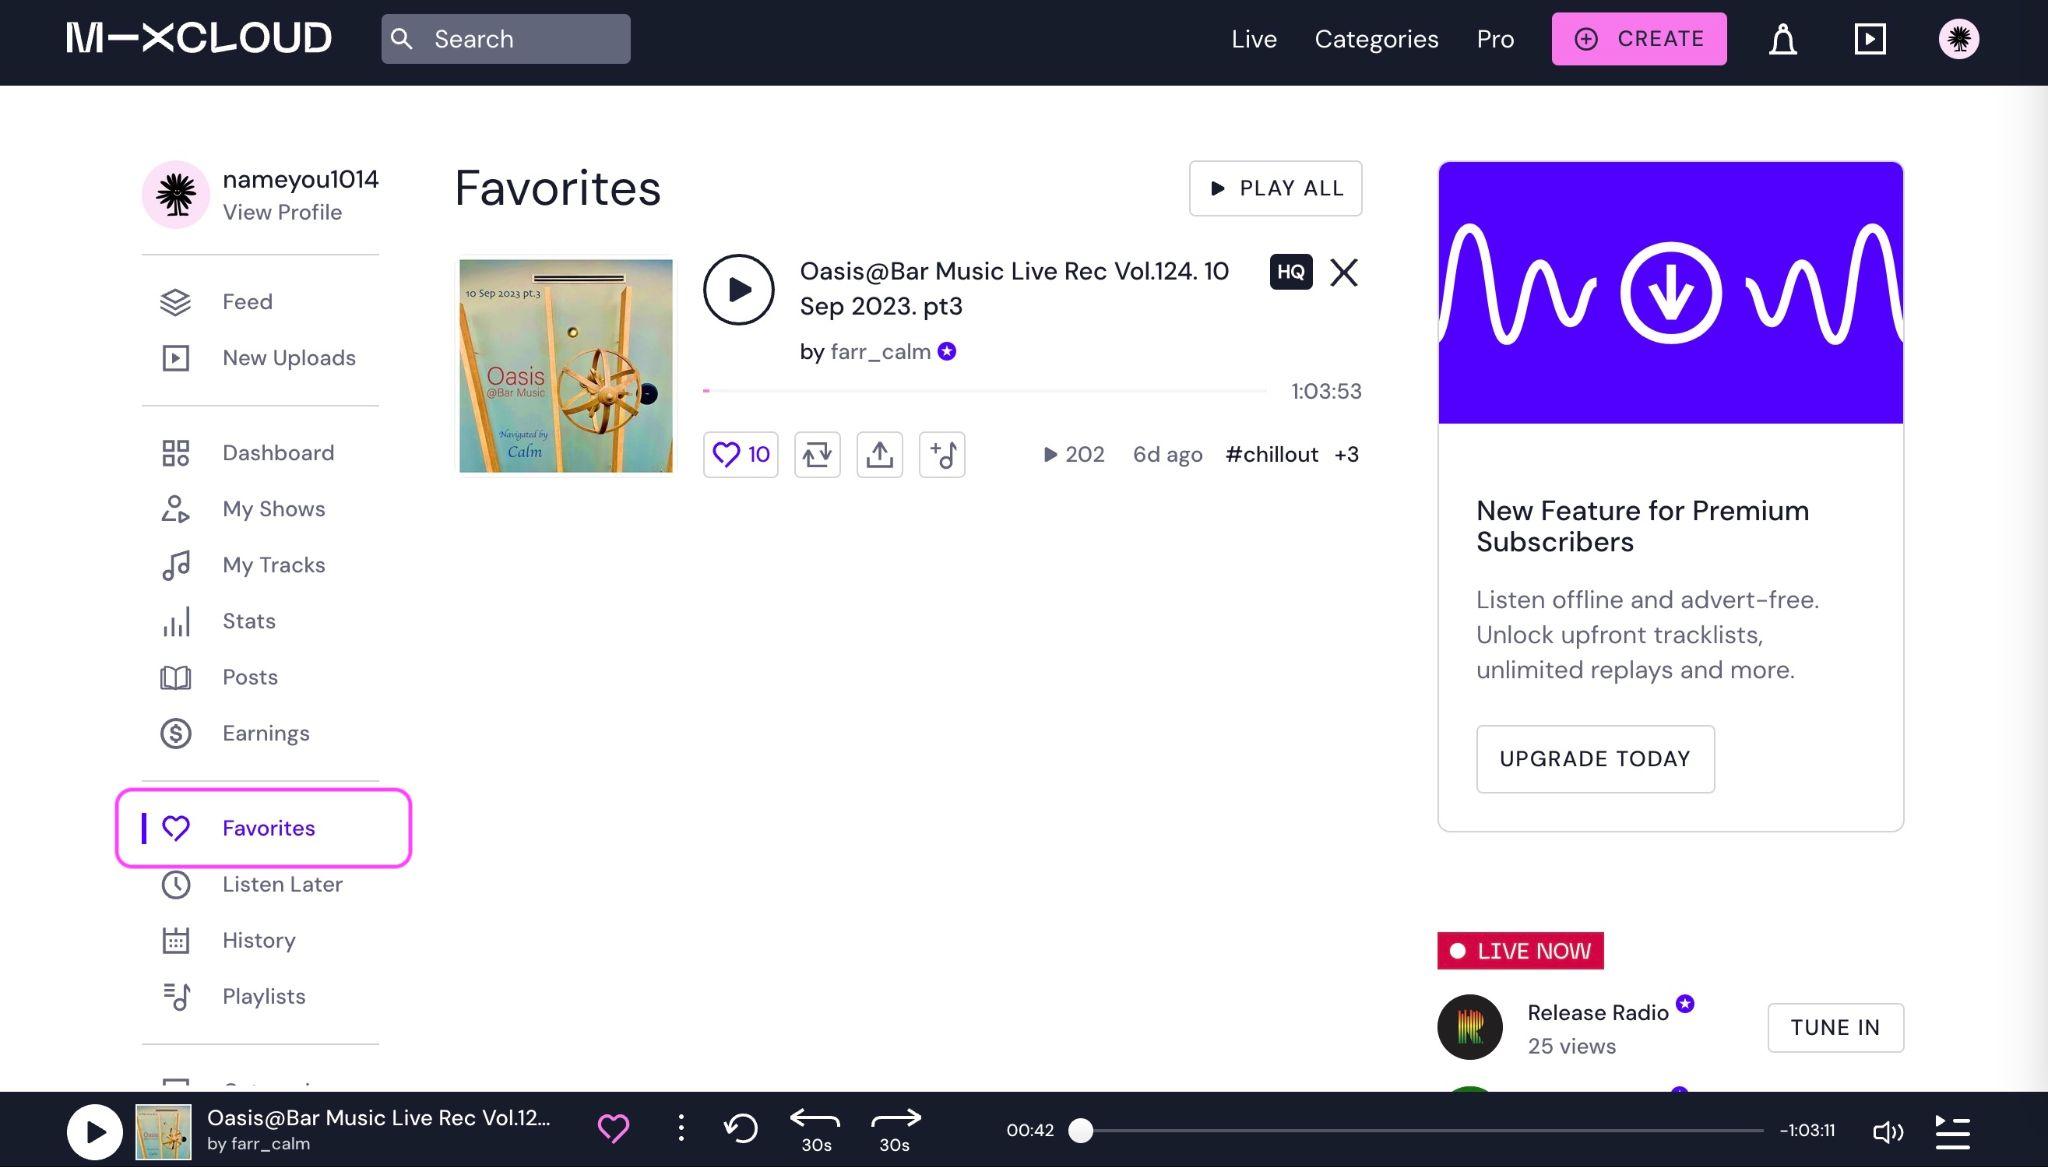Seek in the show's progress bar
The width and height of the screenshot is (2048, 1167).
click(x=984, y=391)
